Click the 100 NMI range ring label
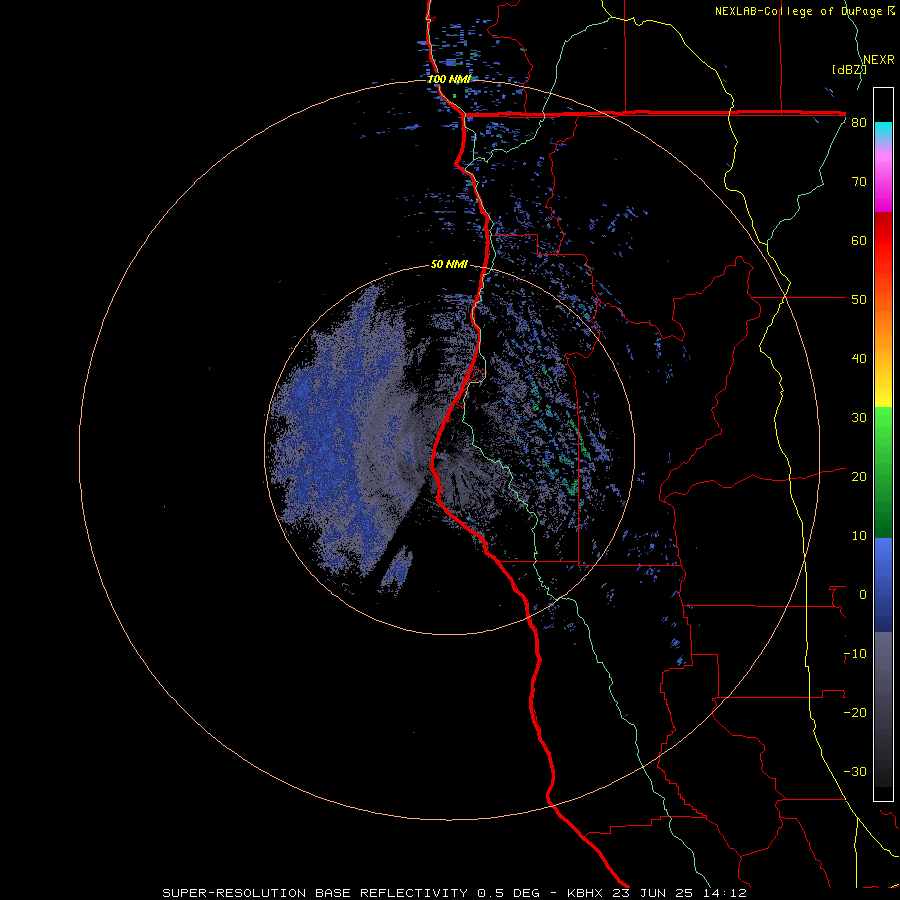 tap(449, 79)
